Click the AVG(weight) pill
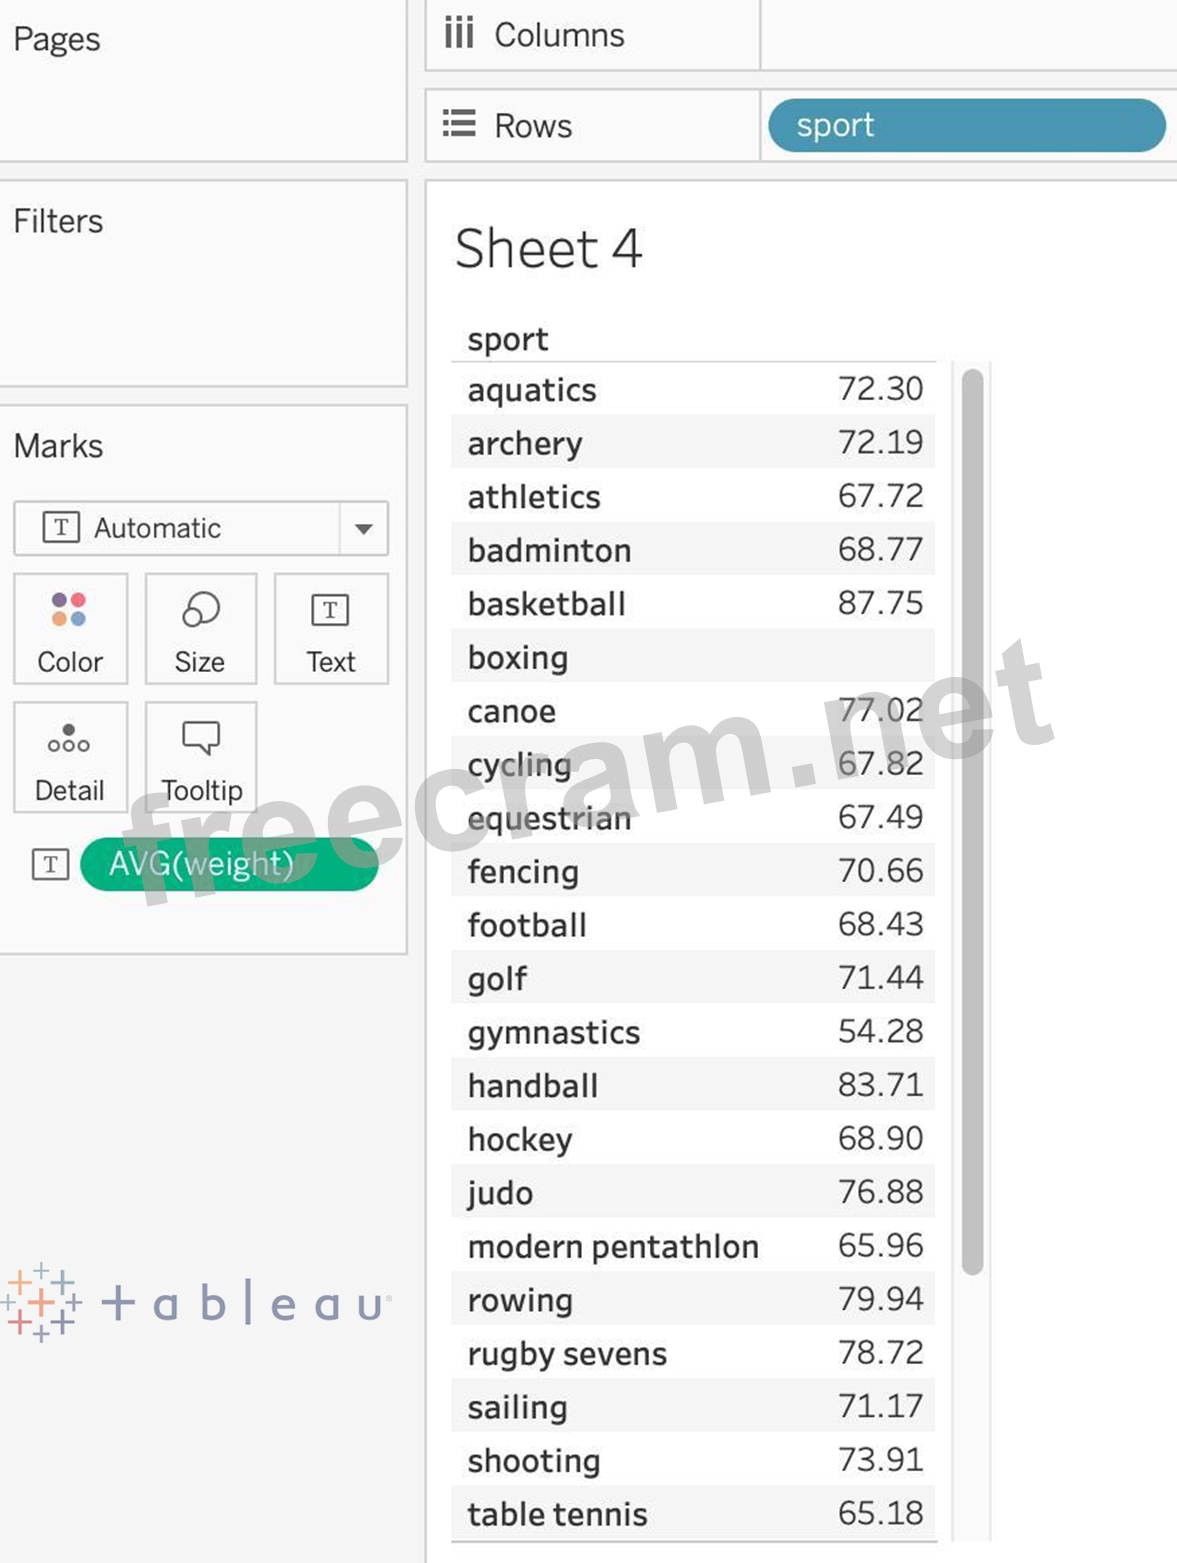 (229, 864)
